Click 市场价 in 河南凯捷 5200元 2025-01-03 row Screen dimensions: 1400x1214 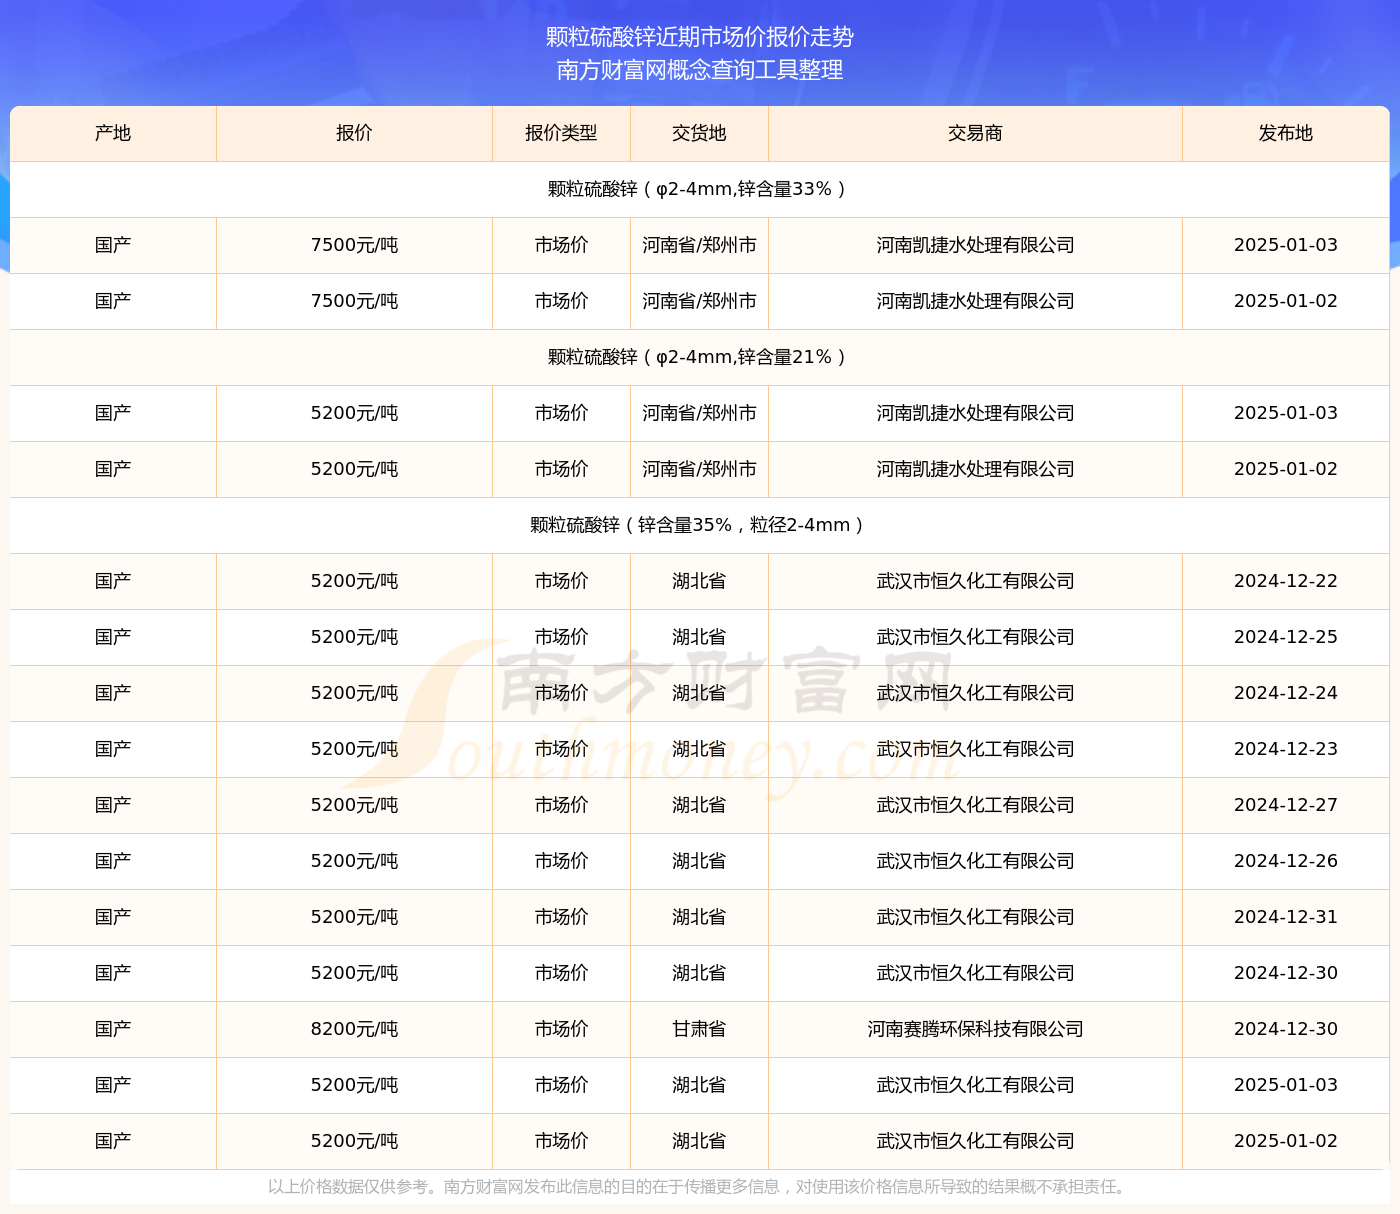[x=561, y=413]
